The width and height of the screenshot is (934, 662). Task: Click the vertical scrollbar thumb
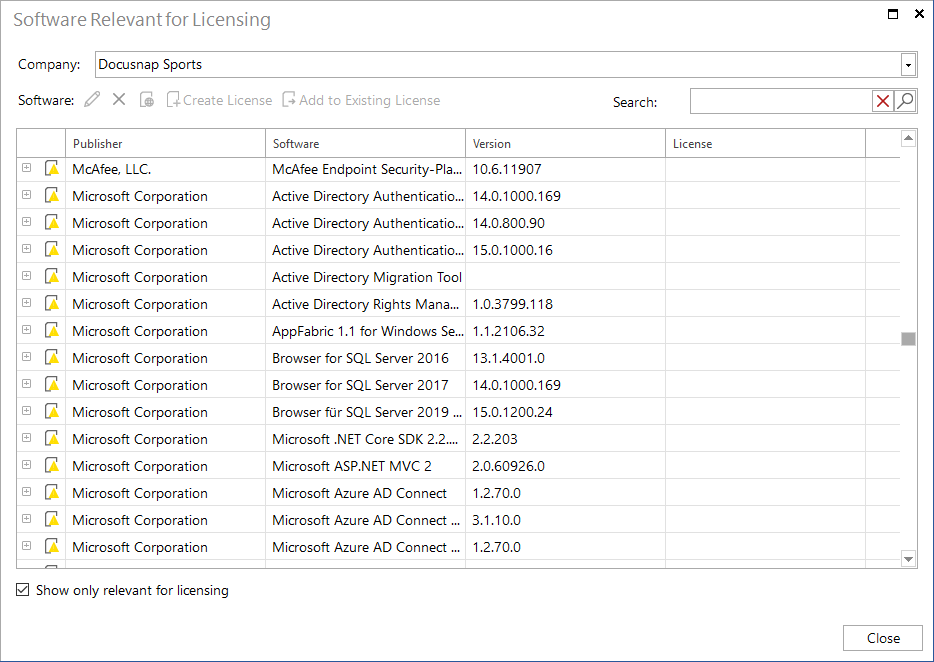(x=908, y=338)
